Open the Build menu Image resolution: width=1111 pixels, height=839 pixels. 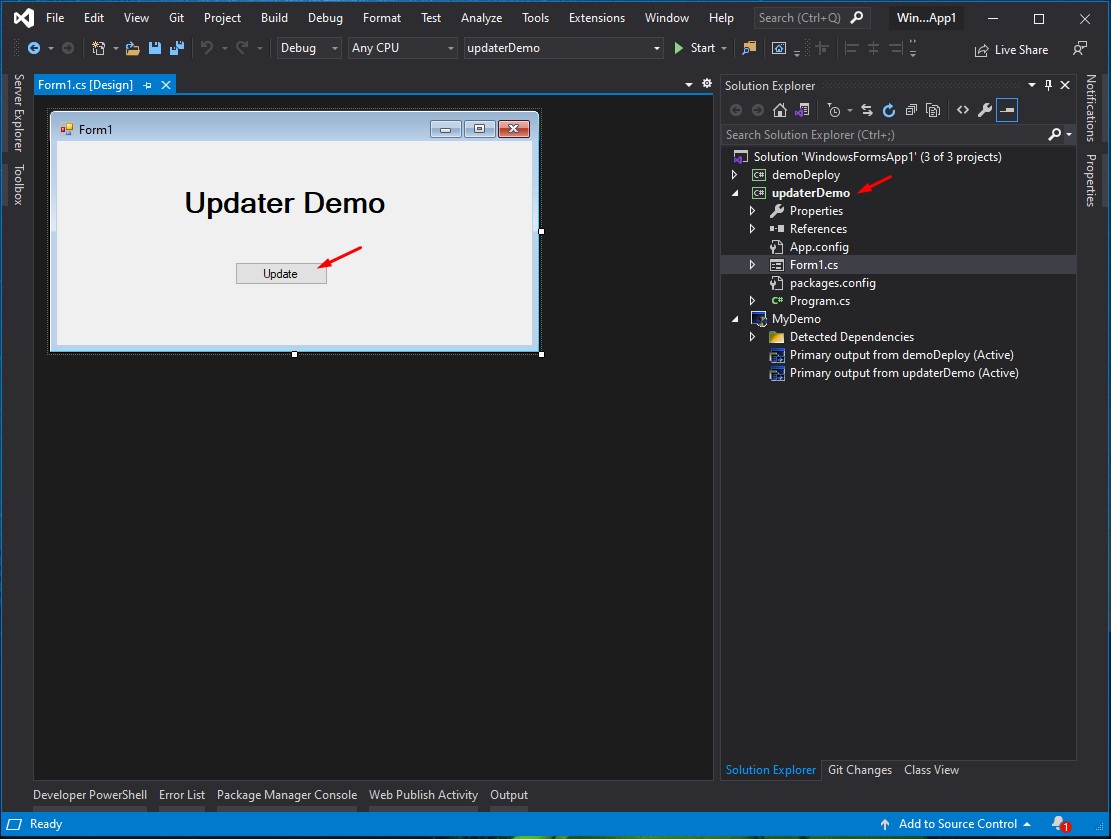point(273,17)
